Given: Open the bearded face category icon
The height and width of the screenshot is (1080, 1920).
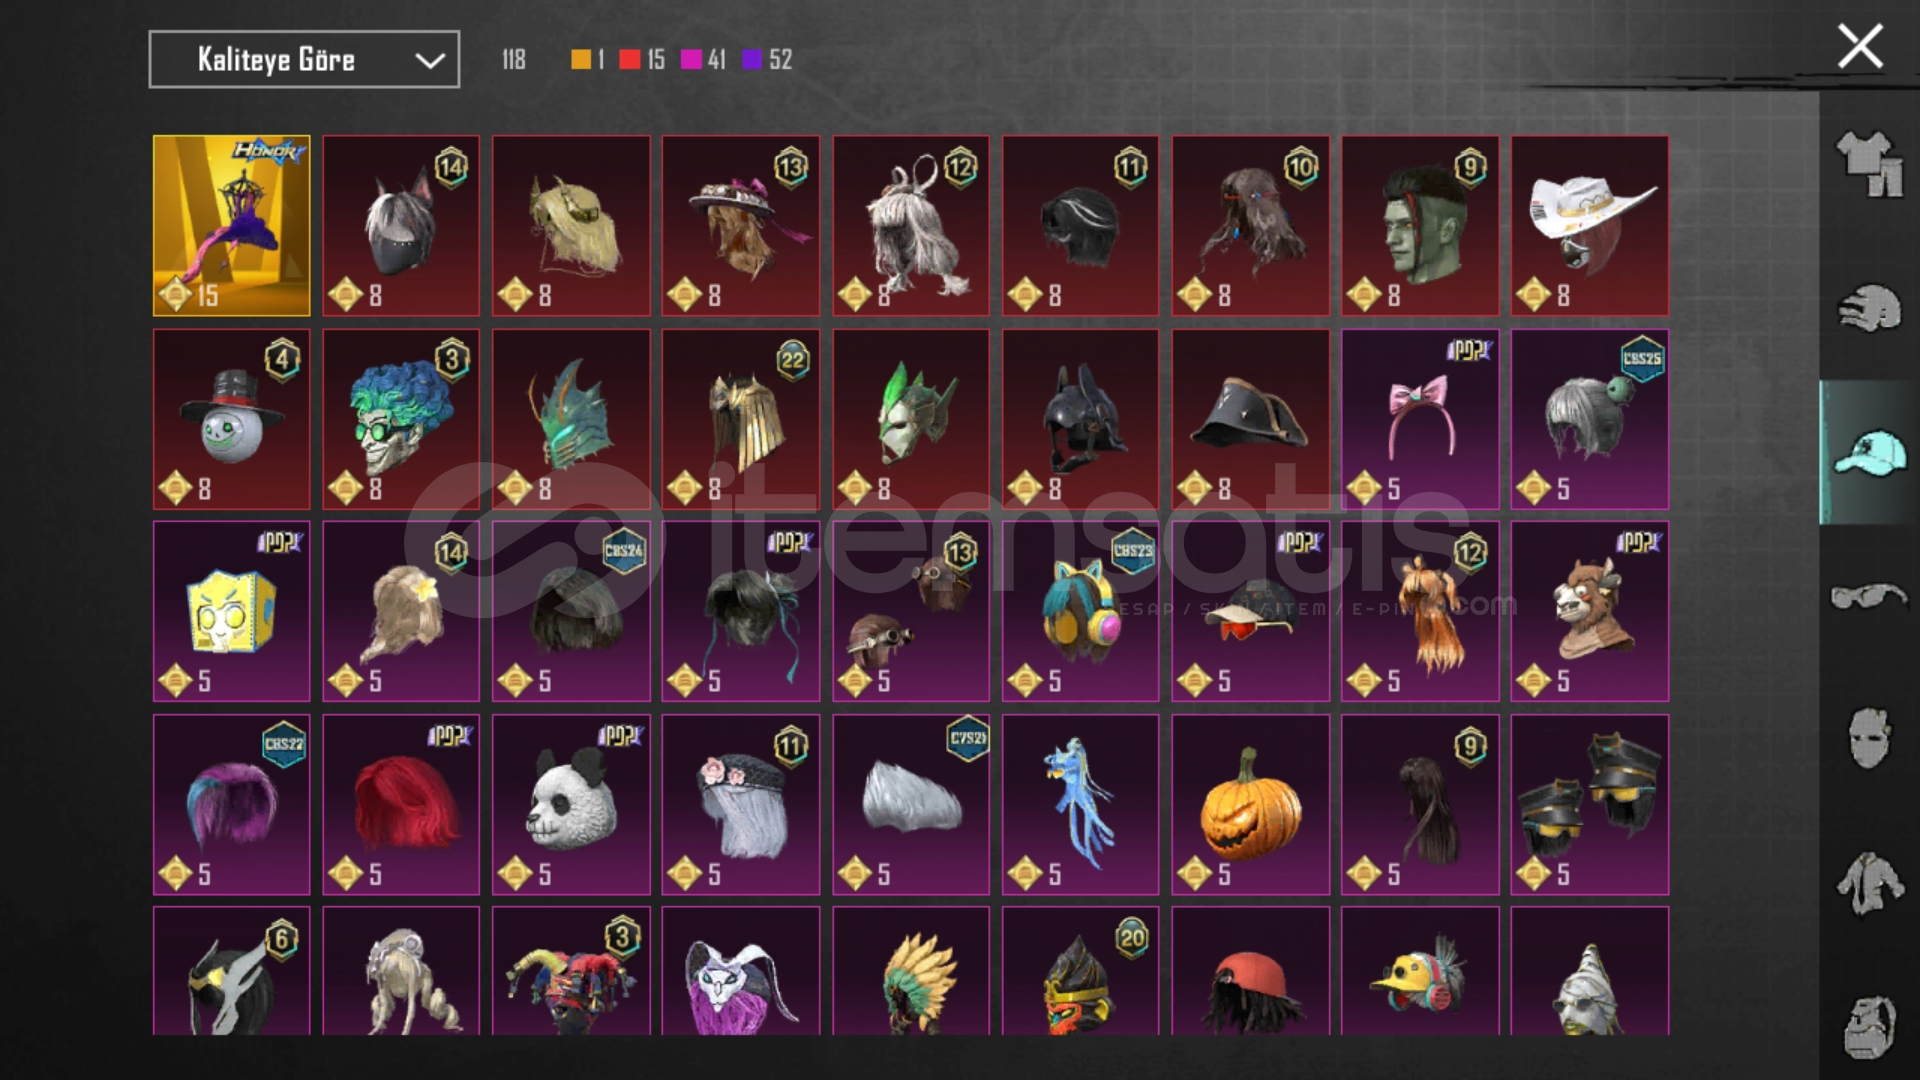Looking at the screenshot, I should [1869, 1026].
